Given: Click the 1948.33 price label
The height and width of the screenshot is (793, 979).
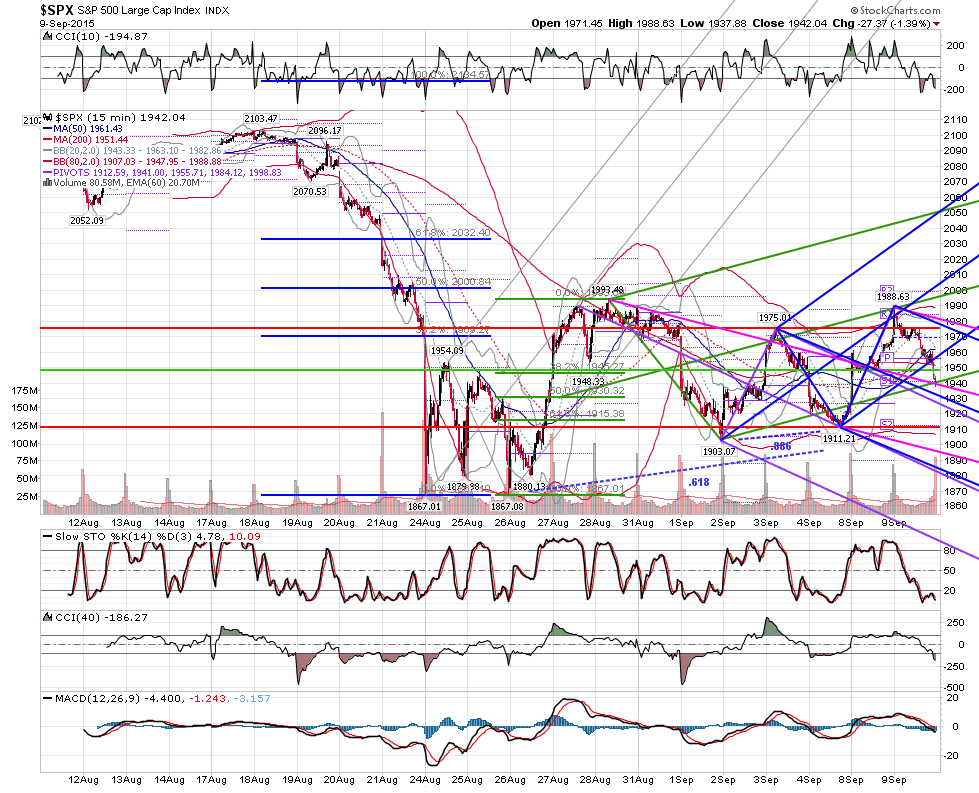Looking at the screenshot, I should (x=588, y=382).
